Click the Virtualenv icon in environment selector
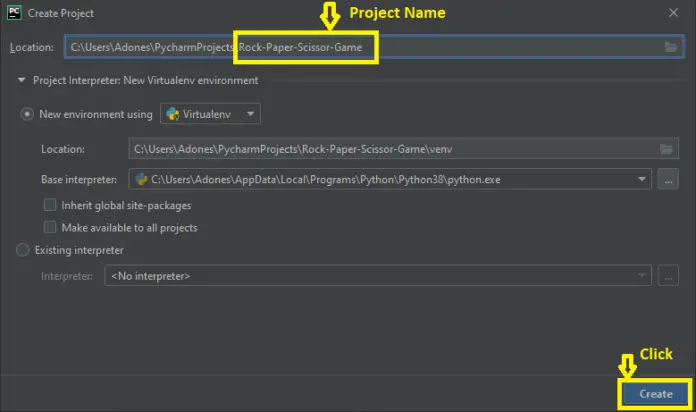The width and height of the screenshot is (696, 412). pos(174,114)
